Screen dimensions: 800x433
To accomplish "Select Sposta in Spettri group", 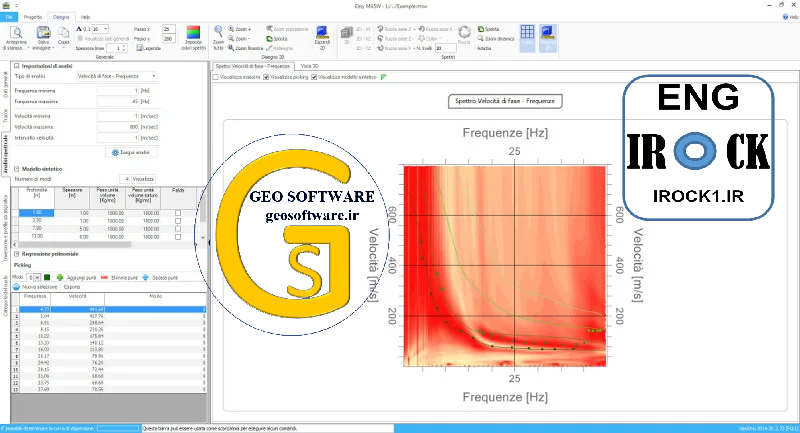I will [489, 29].
